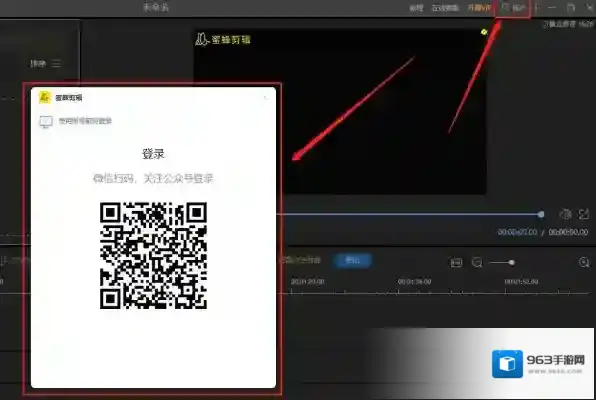Click the blue 导出 export button

[352, 260]
